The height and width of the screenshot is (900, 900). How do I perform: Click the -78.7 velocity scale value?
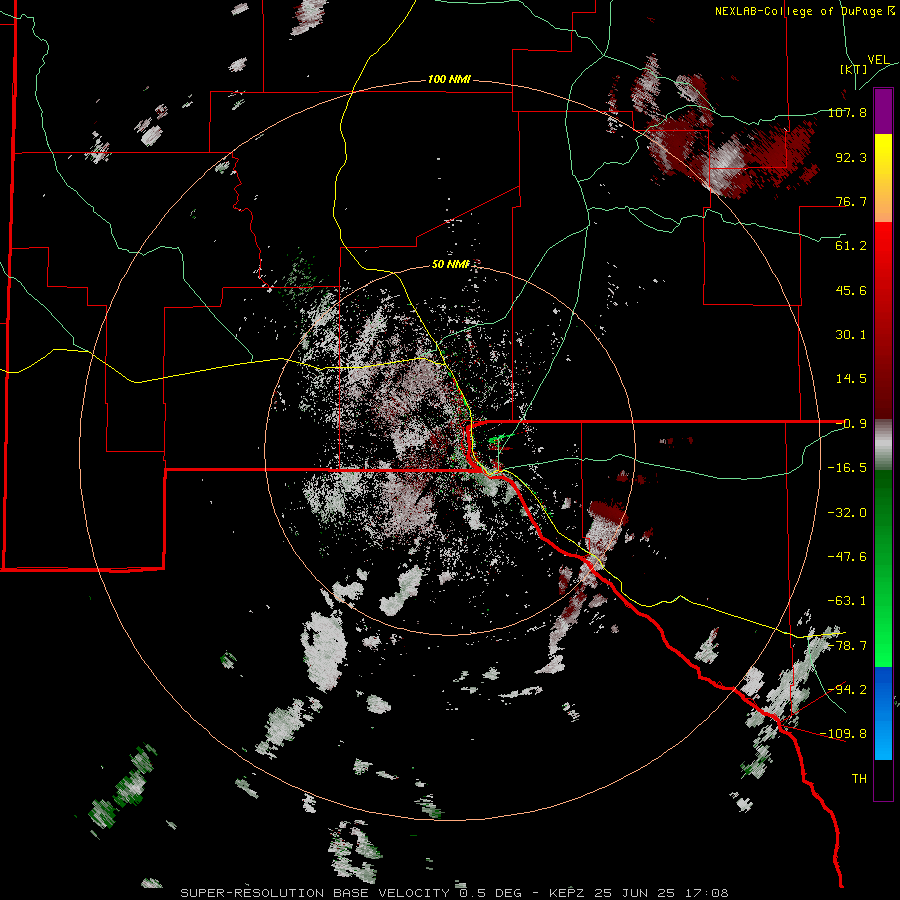(x=847, y=646)
